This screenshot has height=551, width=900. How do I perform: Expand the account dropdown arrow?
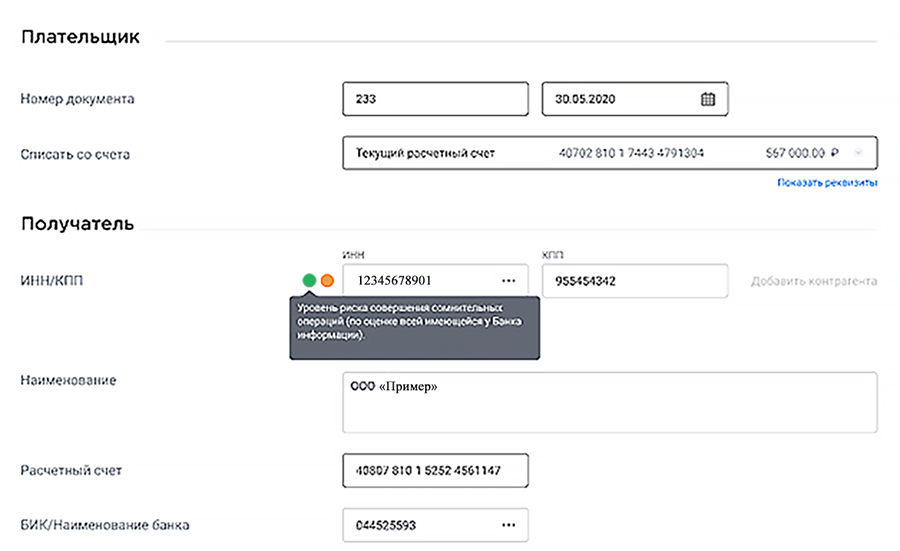tap(858, 153)
